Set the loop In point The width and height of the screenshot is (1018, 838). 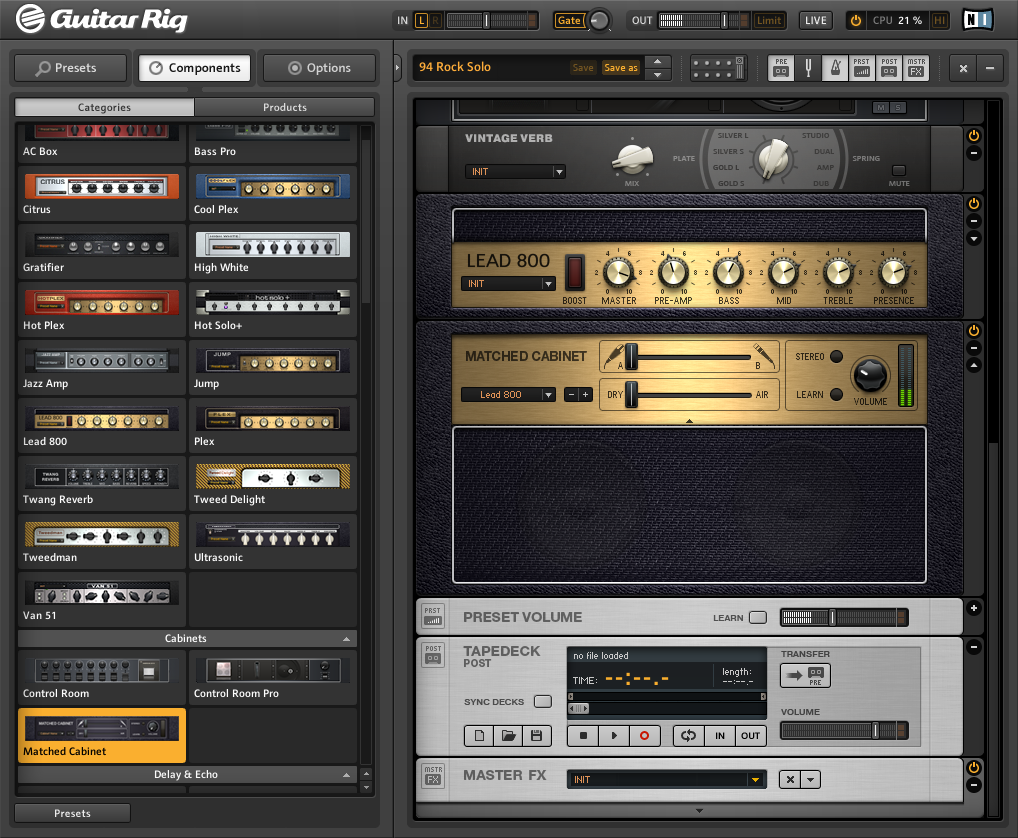719,735
